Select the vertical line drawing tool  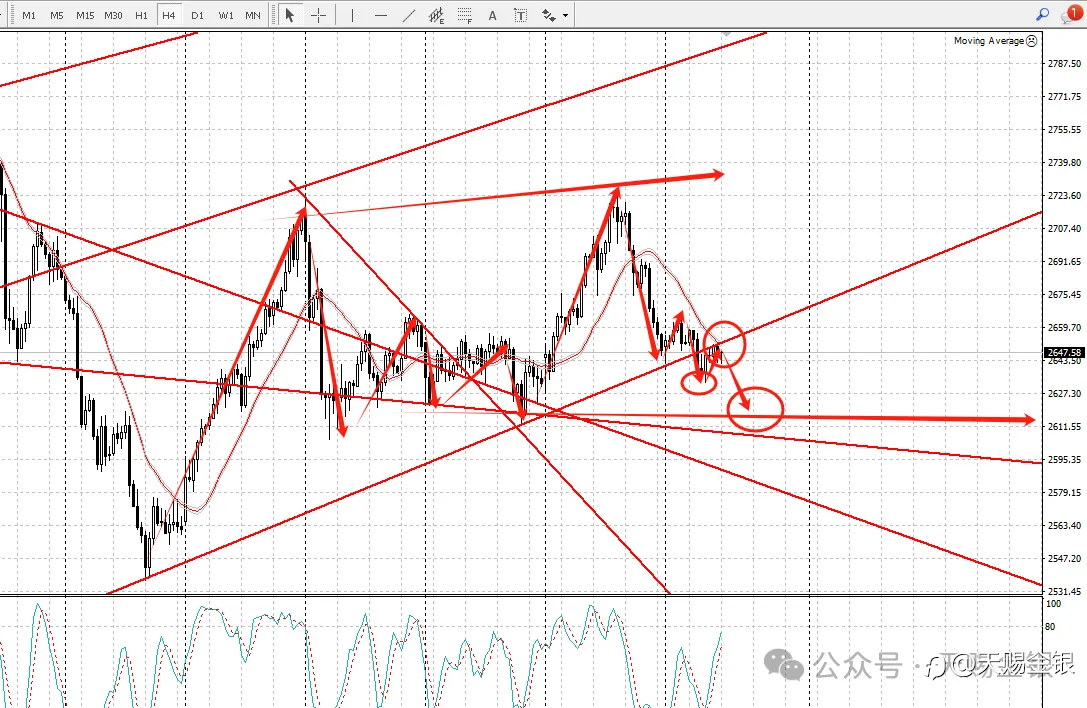(x=352, y=15)
